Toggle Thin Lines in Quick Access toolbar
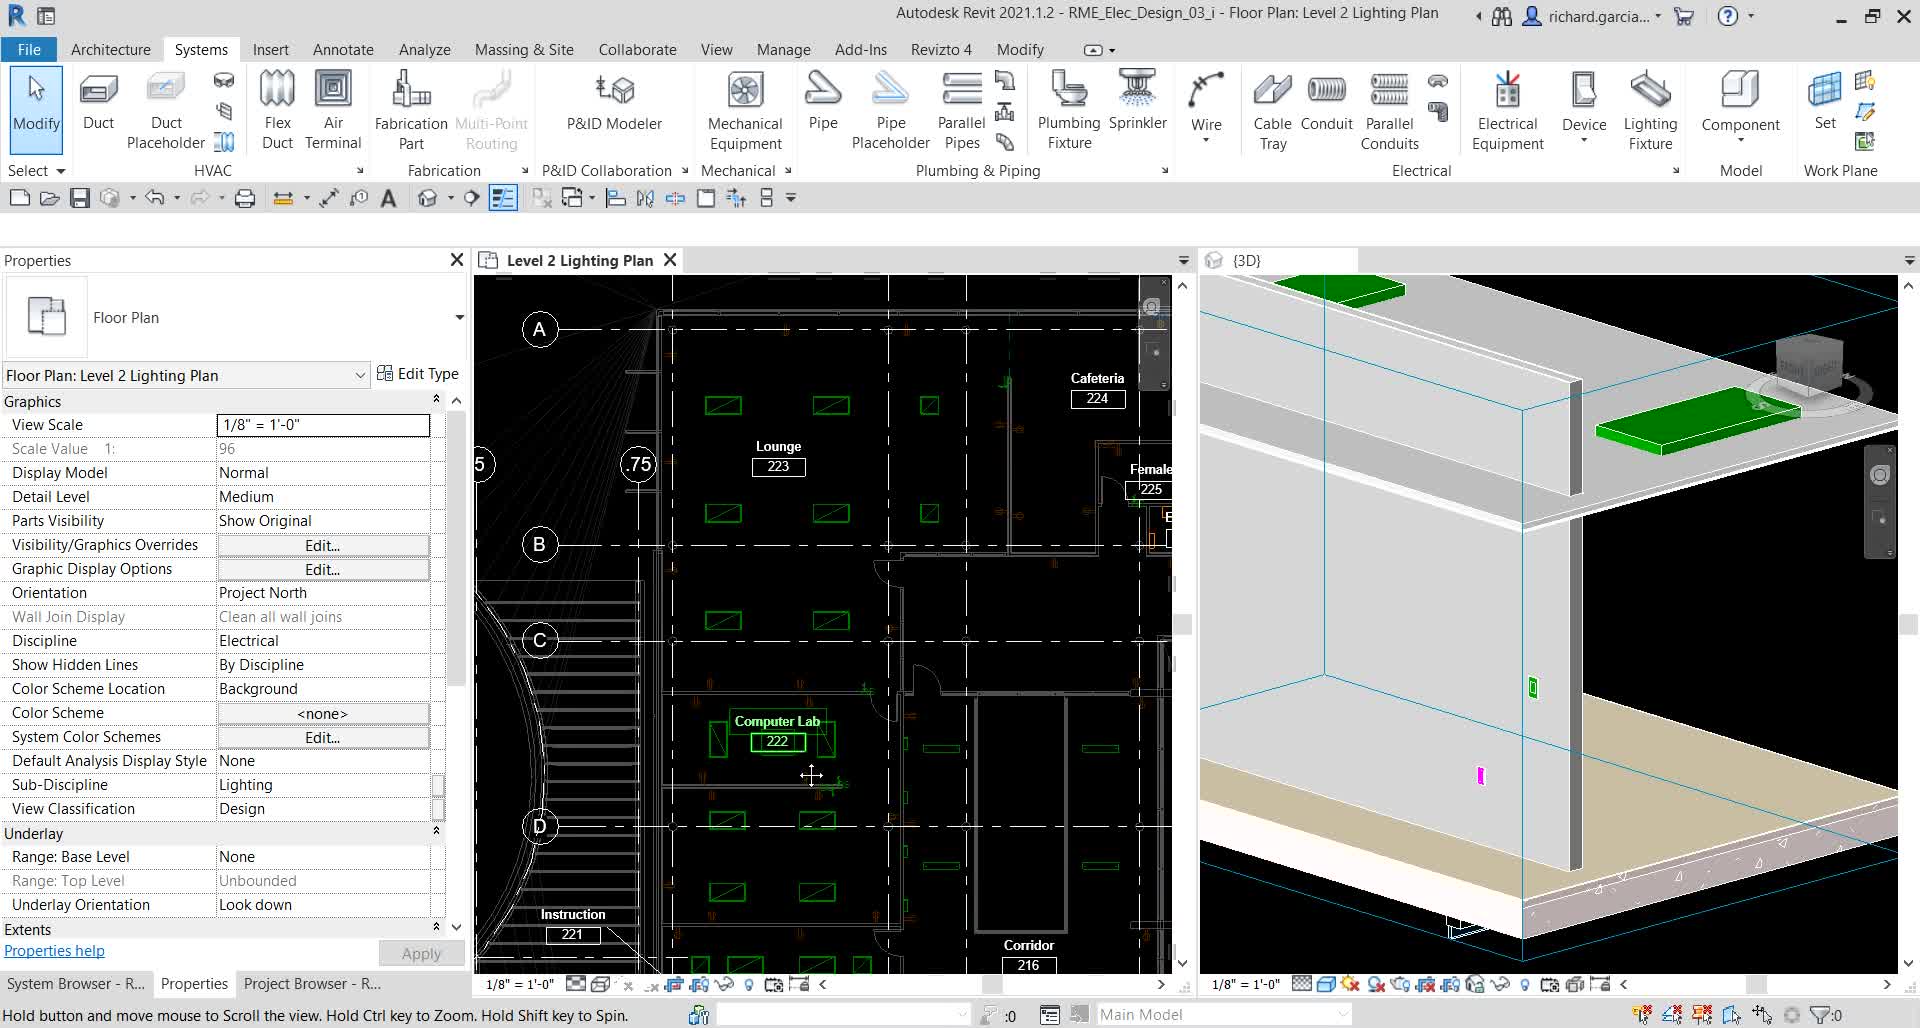This screenshot has height=1028, width=1920. (x=503, y=198)
